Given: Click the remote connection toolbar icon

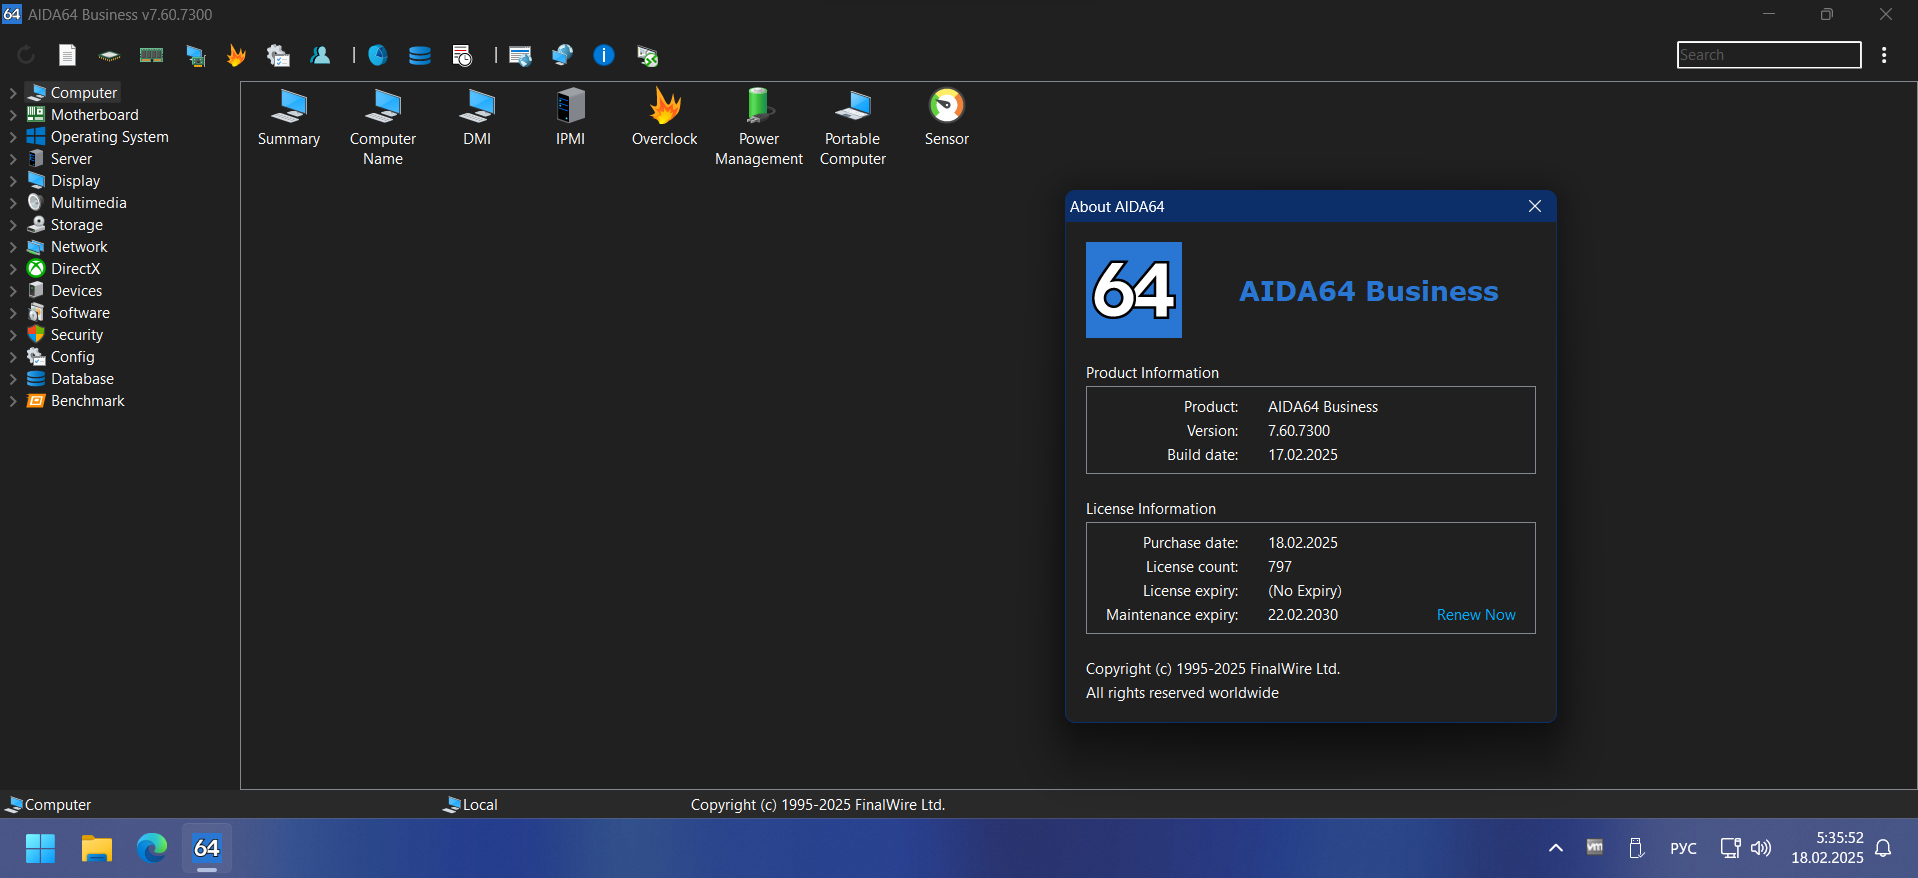Looking at the screenshot, I should coord(647,56).
